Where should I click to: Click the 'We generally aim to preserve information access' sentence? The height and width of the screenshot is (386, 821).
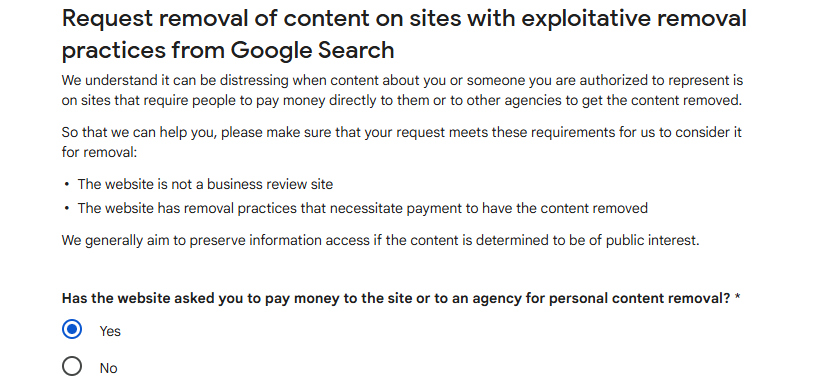(380, 241)
